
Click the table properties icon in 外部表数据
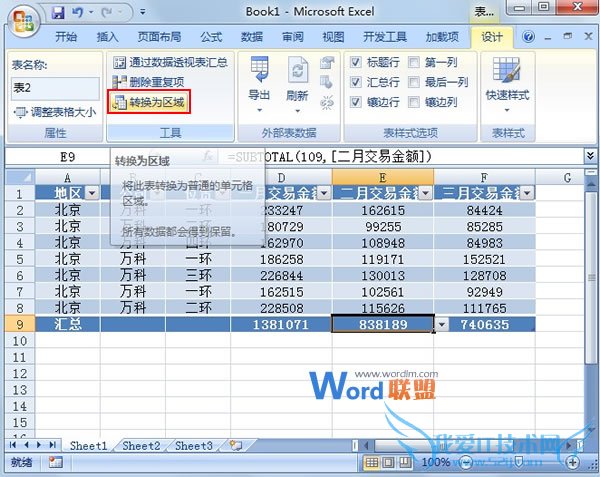[x=327, y=62]
